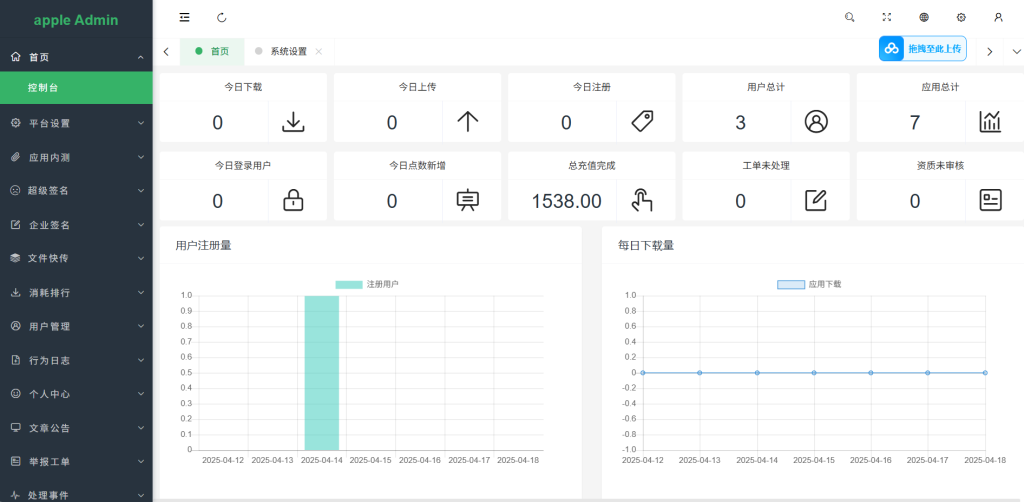This screenshot has height=502, width=1024.
Task: Expand the 应用内测 sidebar menu
Action: click(76, 157)
